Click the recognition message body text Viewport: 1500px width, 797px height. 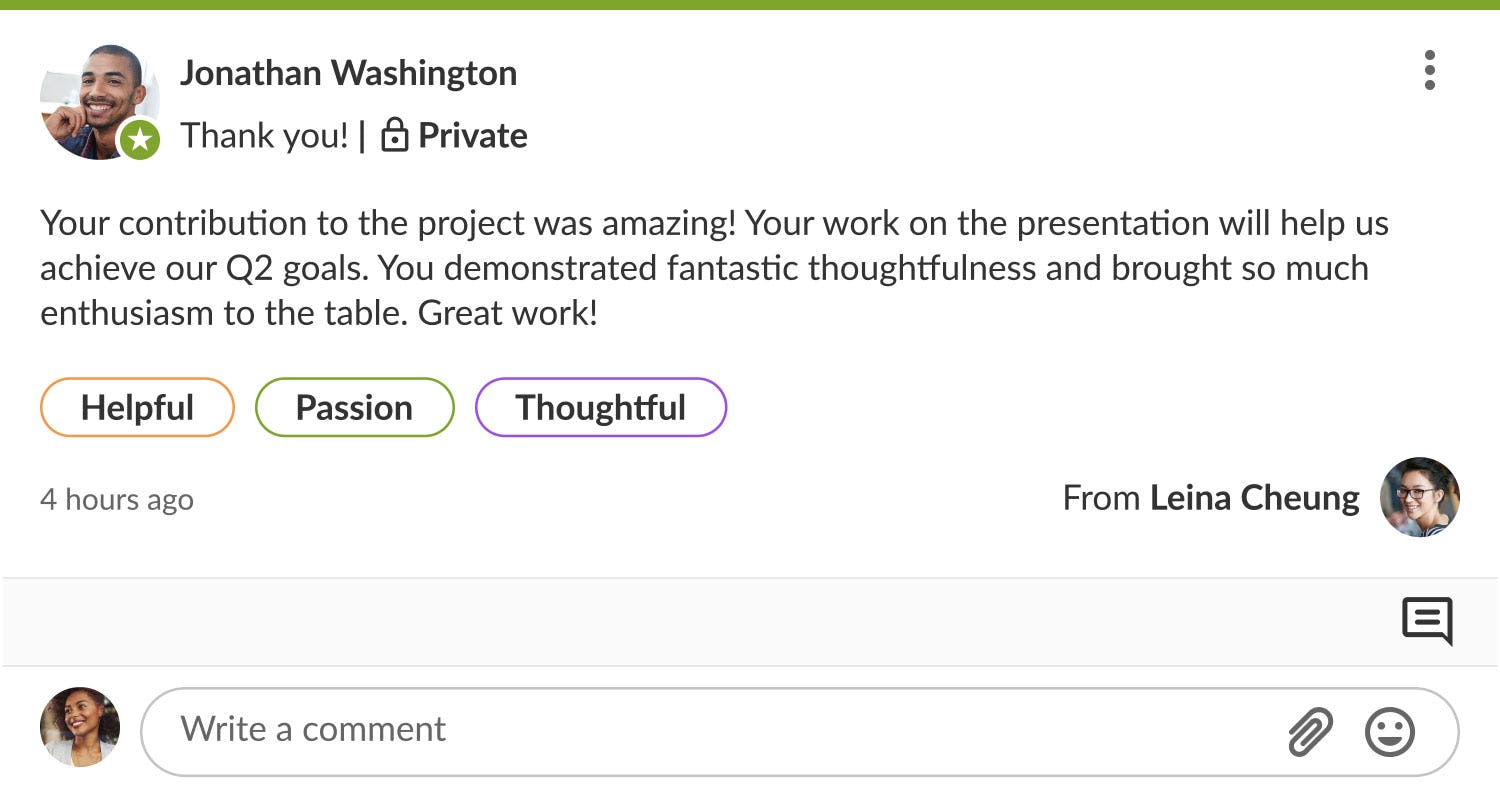(700, 268)
